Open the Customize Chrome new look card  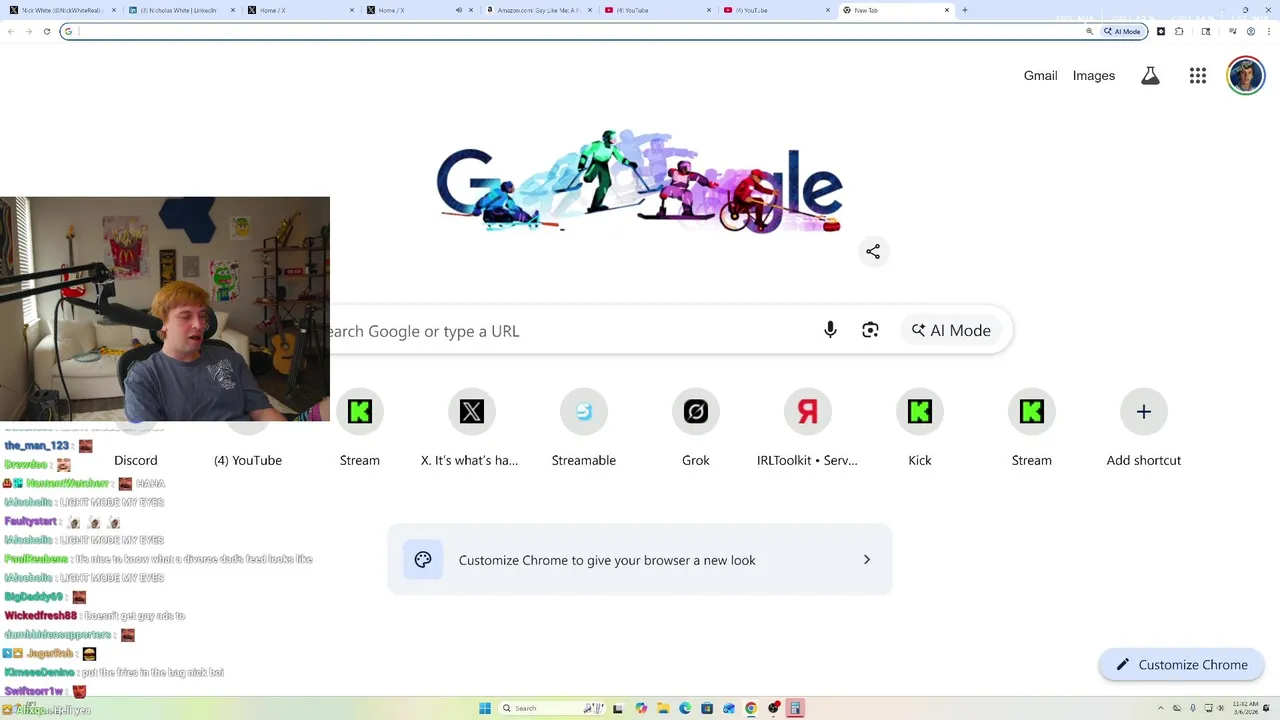tap(640, 560)
